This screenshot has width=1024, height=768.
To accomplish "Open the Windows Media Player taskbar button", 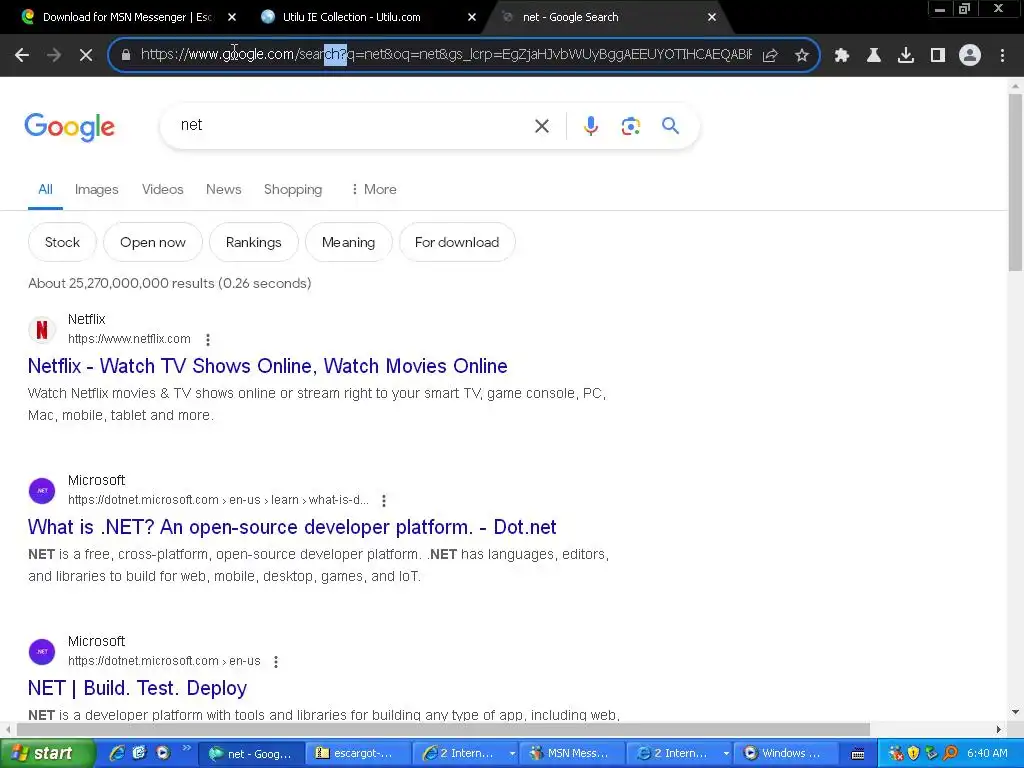I will [786, 754].
